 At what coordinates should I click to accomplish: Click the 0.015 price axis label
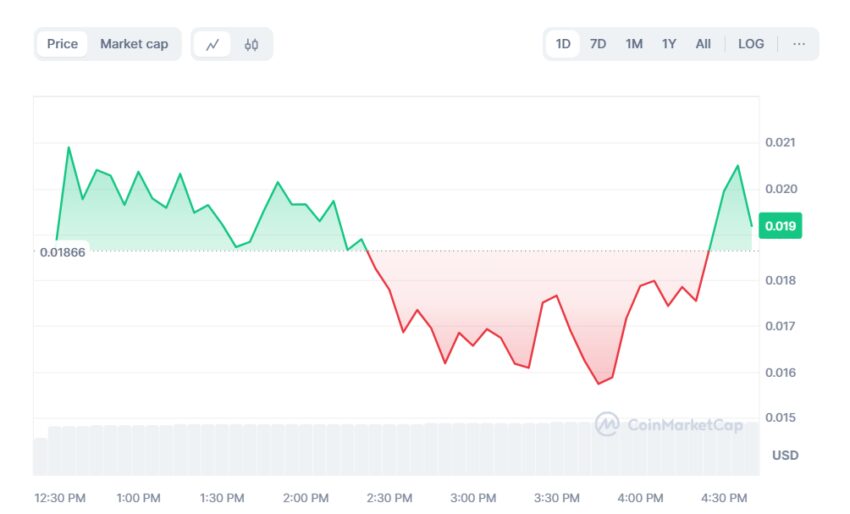click(780, 418)
